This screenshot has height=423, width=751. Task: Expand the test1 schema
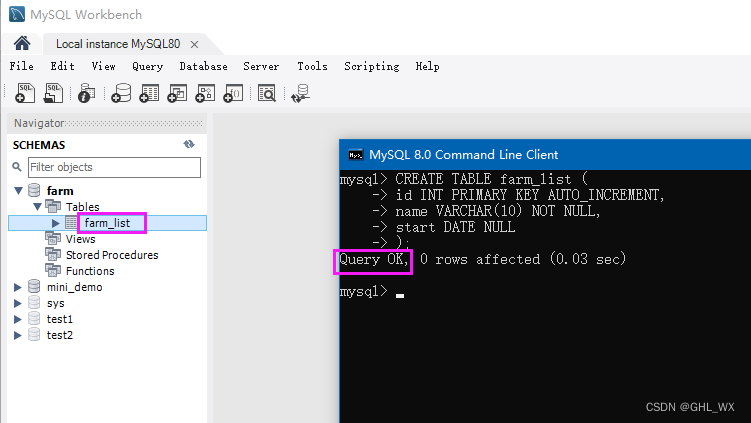pos(18,319)
